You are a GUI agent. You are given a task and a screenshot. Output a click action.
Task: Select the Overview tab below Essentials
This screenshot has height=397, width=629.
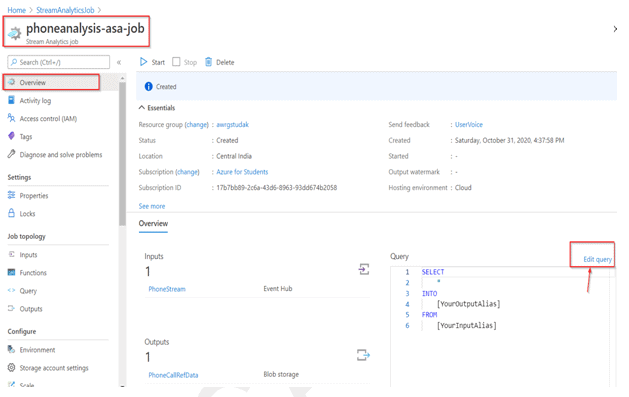click(x=153, y=223)
